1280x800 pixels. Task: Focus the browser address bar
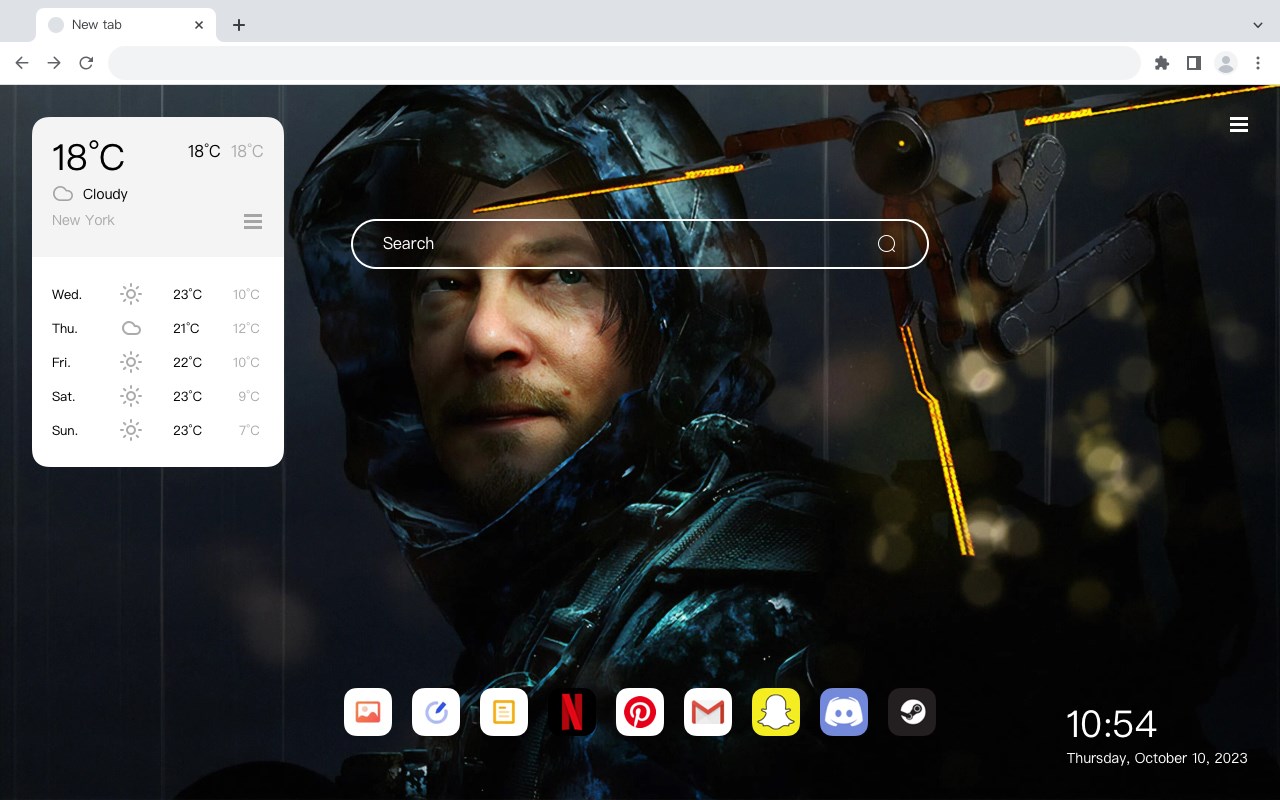[x=624, y=63]
